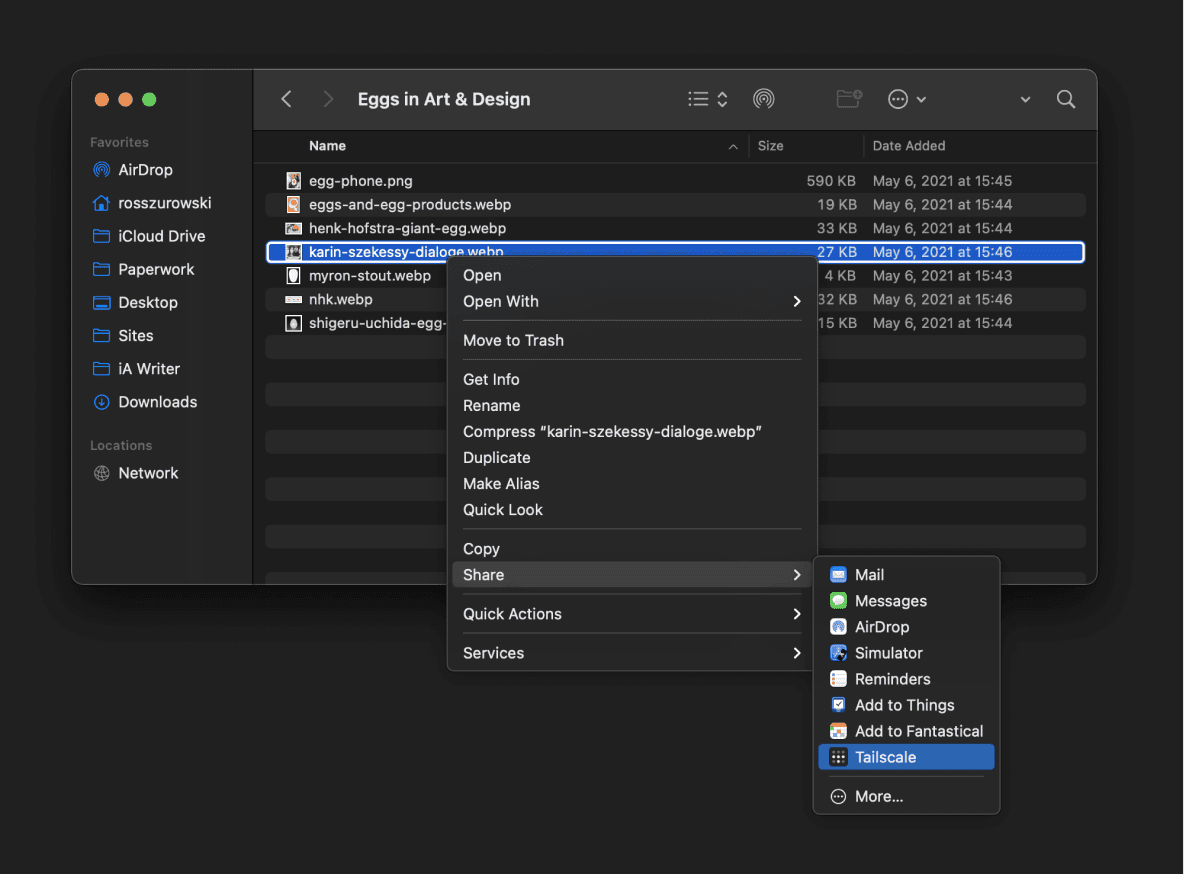Viewport: 1200px width, 886px height.
Task: Start a search with the magnifier icon
Action: click(x=1065, y=99)
